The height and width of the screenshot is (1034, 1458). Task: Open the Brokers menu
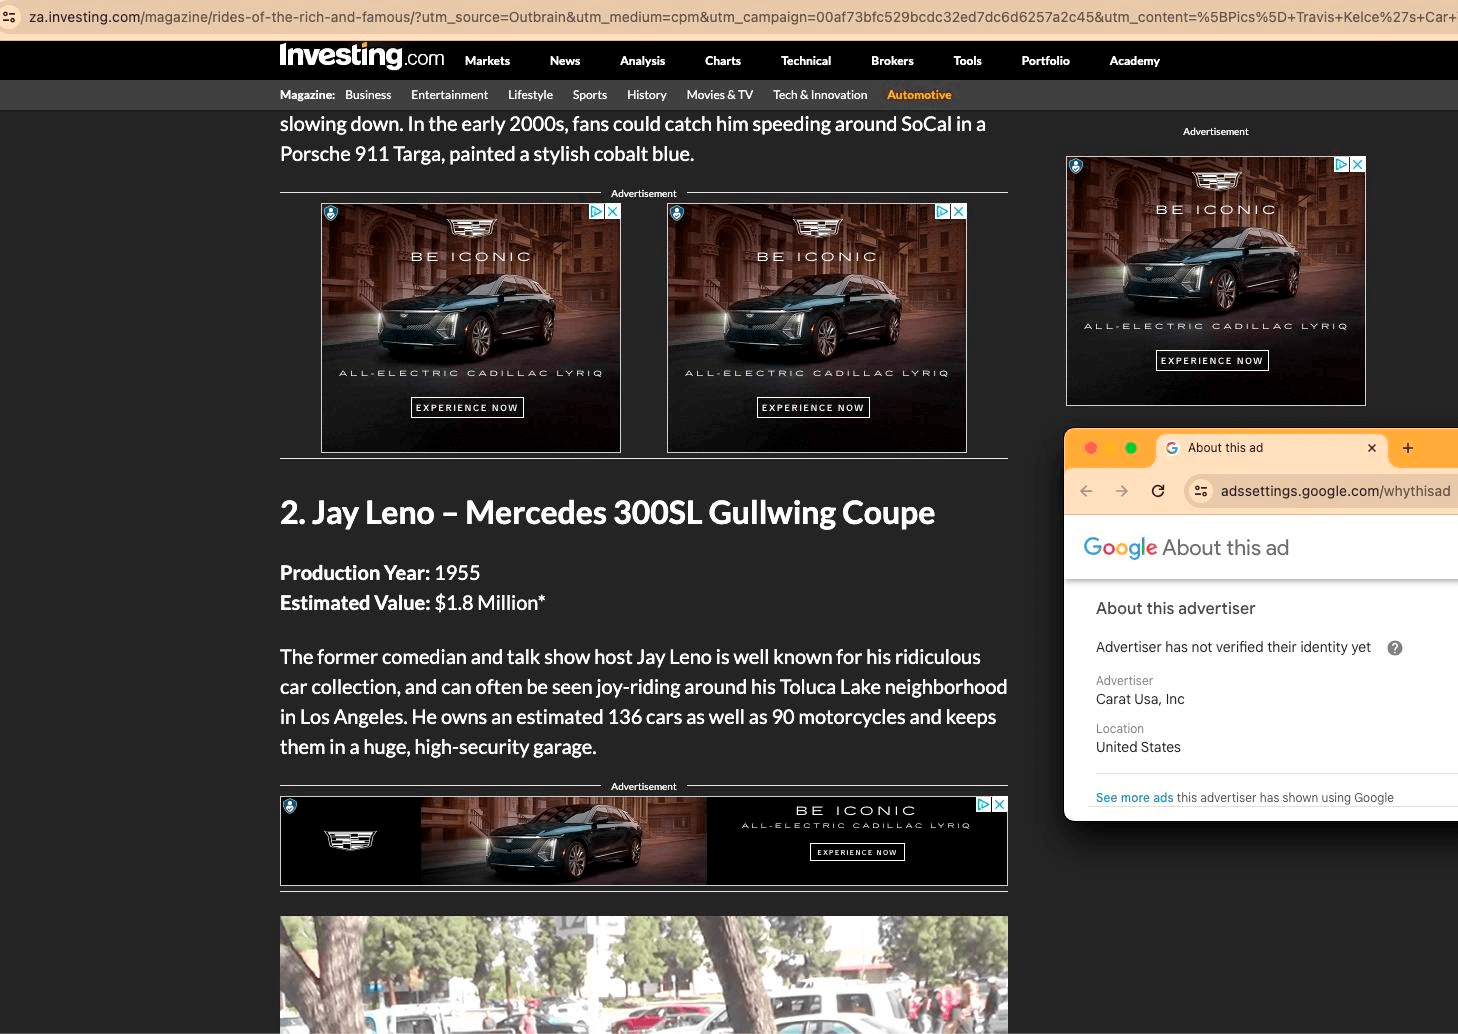892,61
